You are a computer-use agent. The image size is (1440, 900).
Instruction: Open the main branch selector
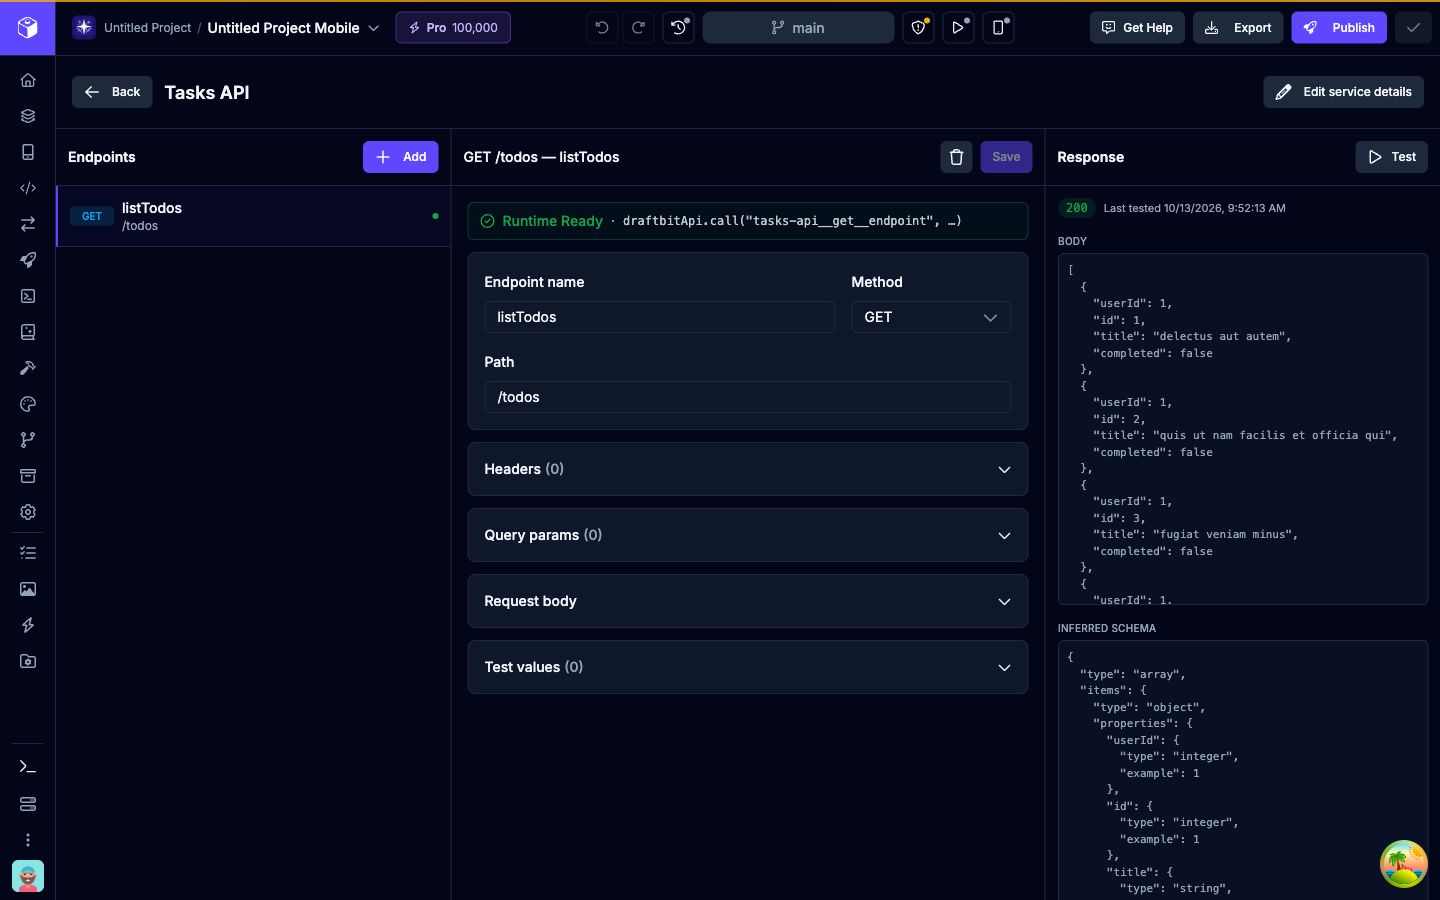(x=799, y=28)
